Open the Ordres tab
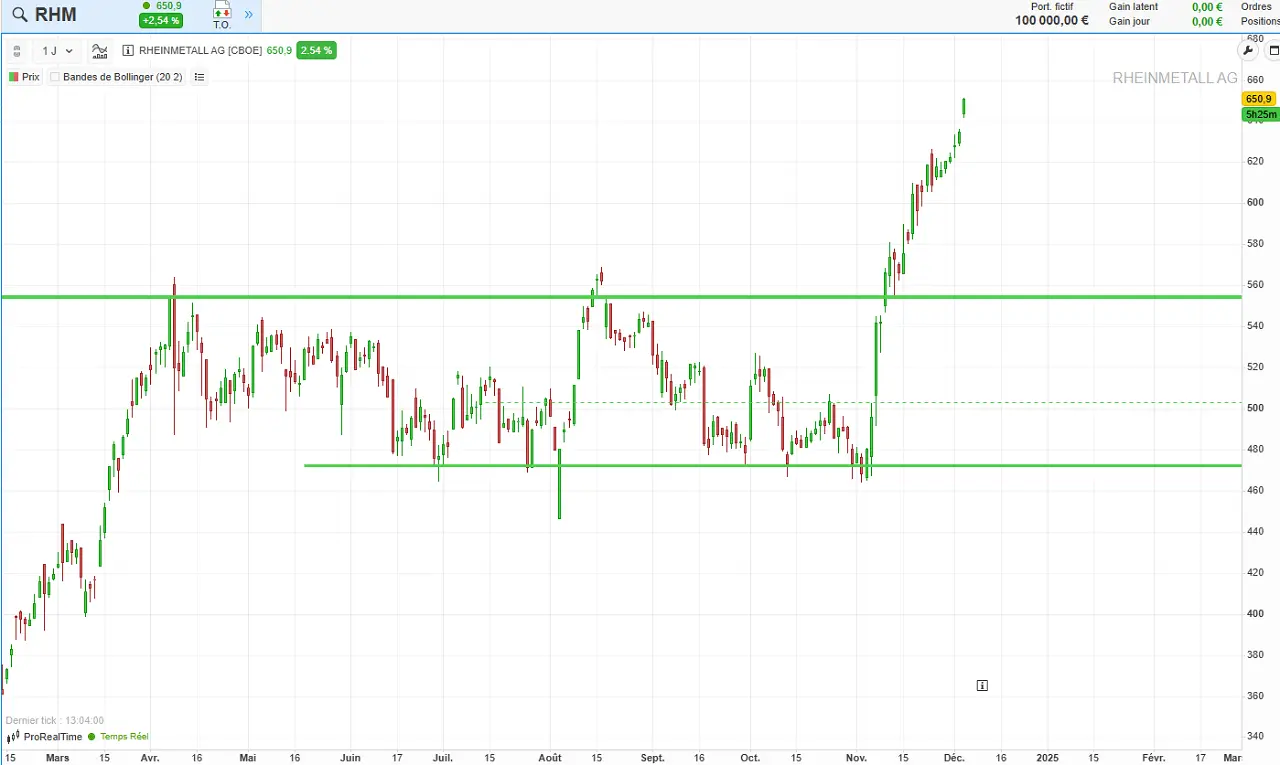This screenshot has width=1280, height=765. pos(1255,6)
